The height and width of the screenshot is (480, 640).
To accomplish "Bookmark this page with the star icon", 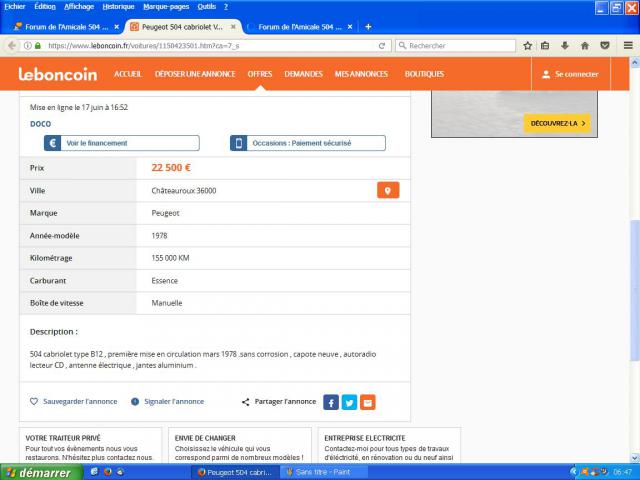I will pyautogui.click(x=527, y=46).
